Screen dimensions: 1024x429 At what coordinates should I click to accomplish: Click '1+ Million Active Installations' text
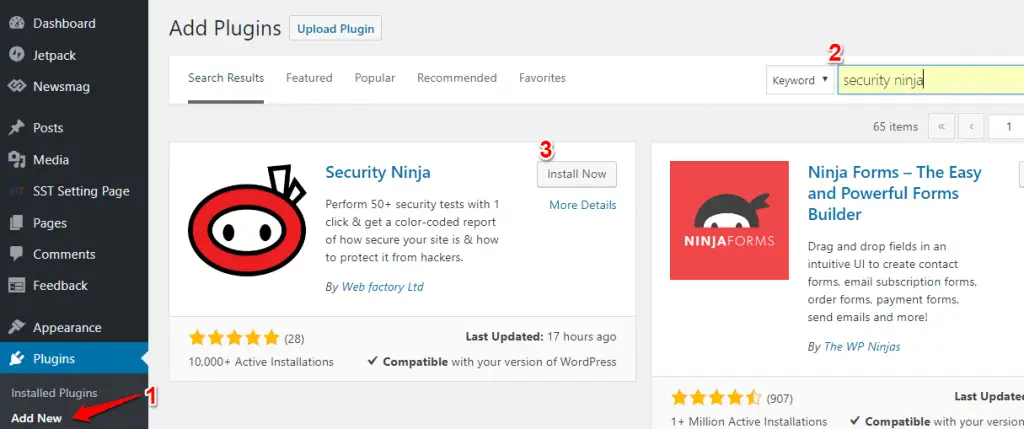pyautogui.click(x=749, y=421)
